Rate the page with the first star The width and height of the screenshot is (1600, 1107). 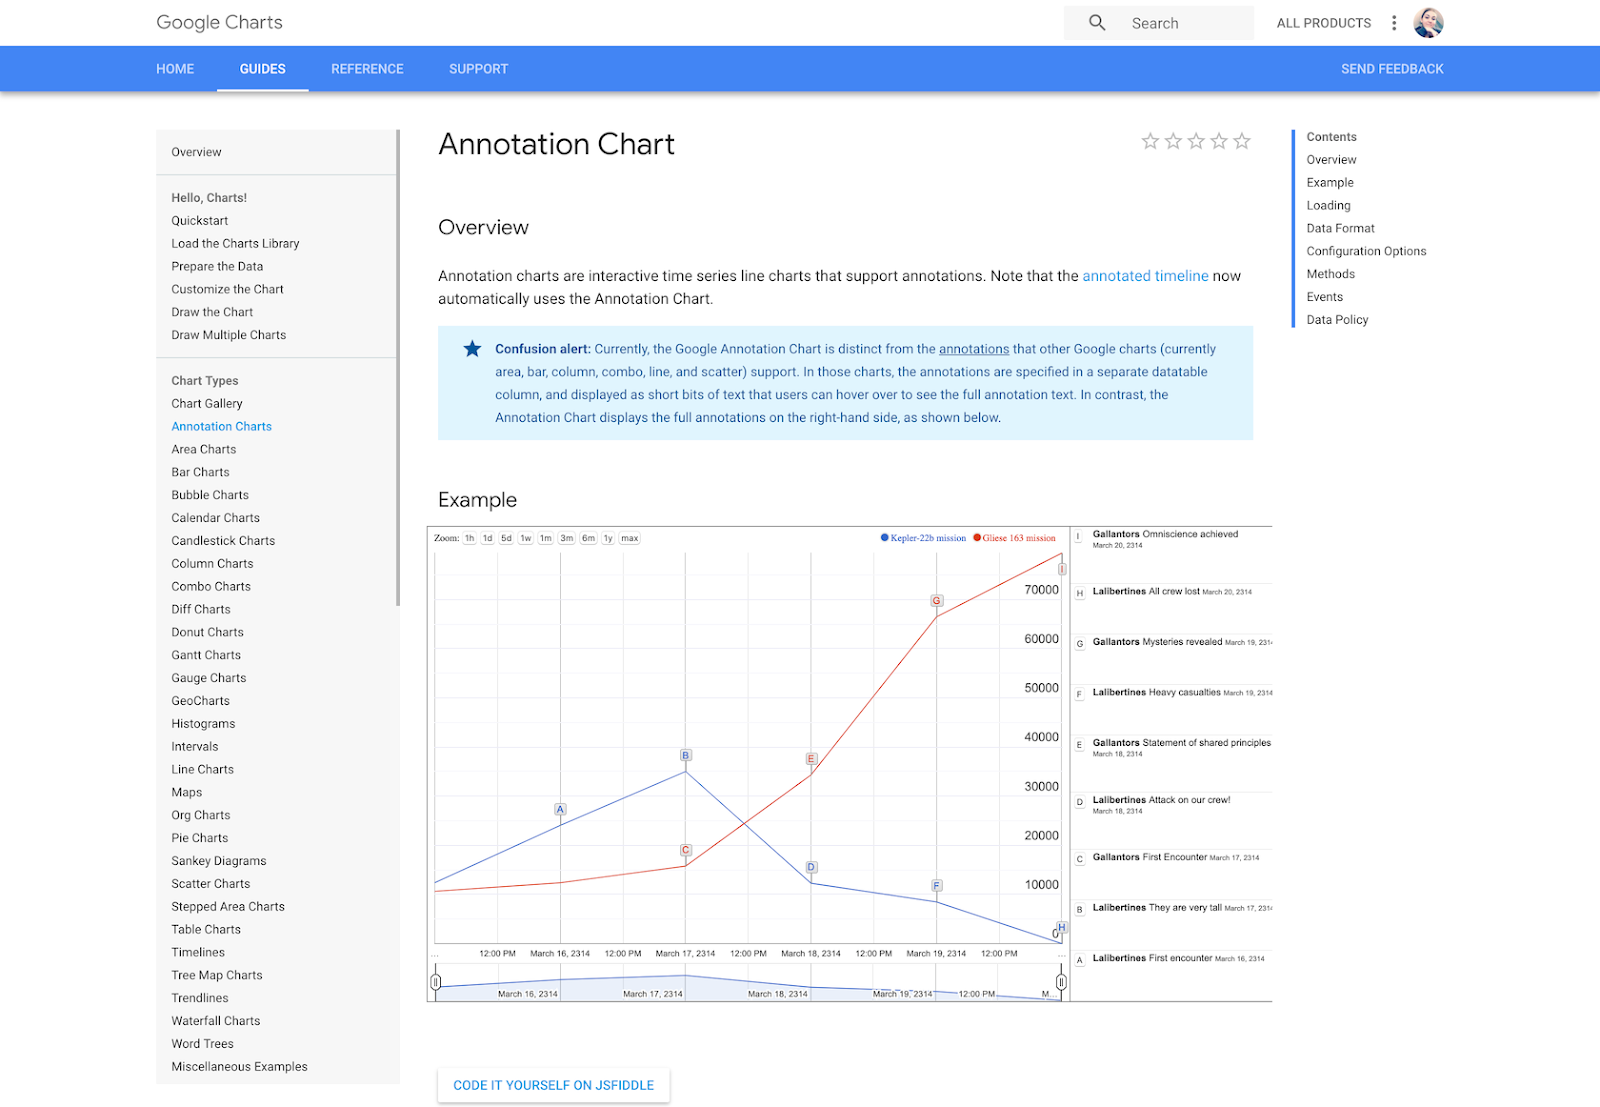[1150, 141]
